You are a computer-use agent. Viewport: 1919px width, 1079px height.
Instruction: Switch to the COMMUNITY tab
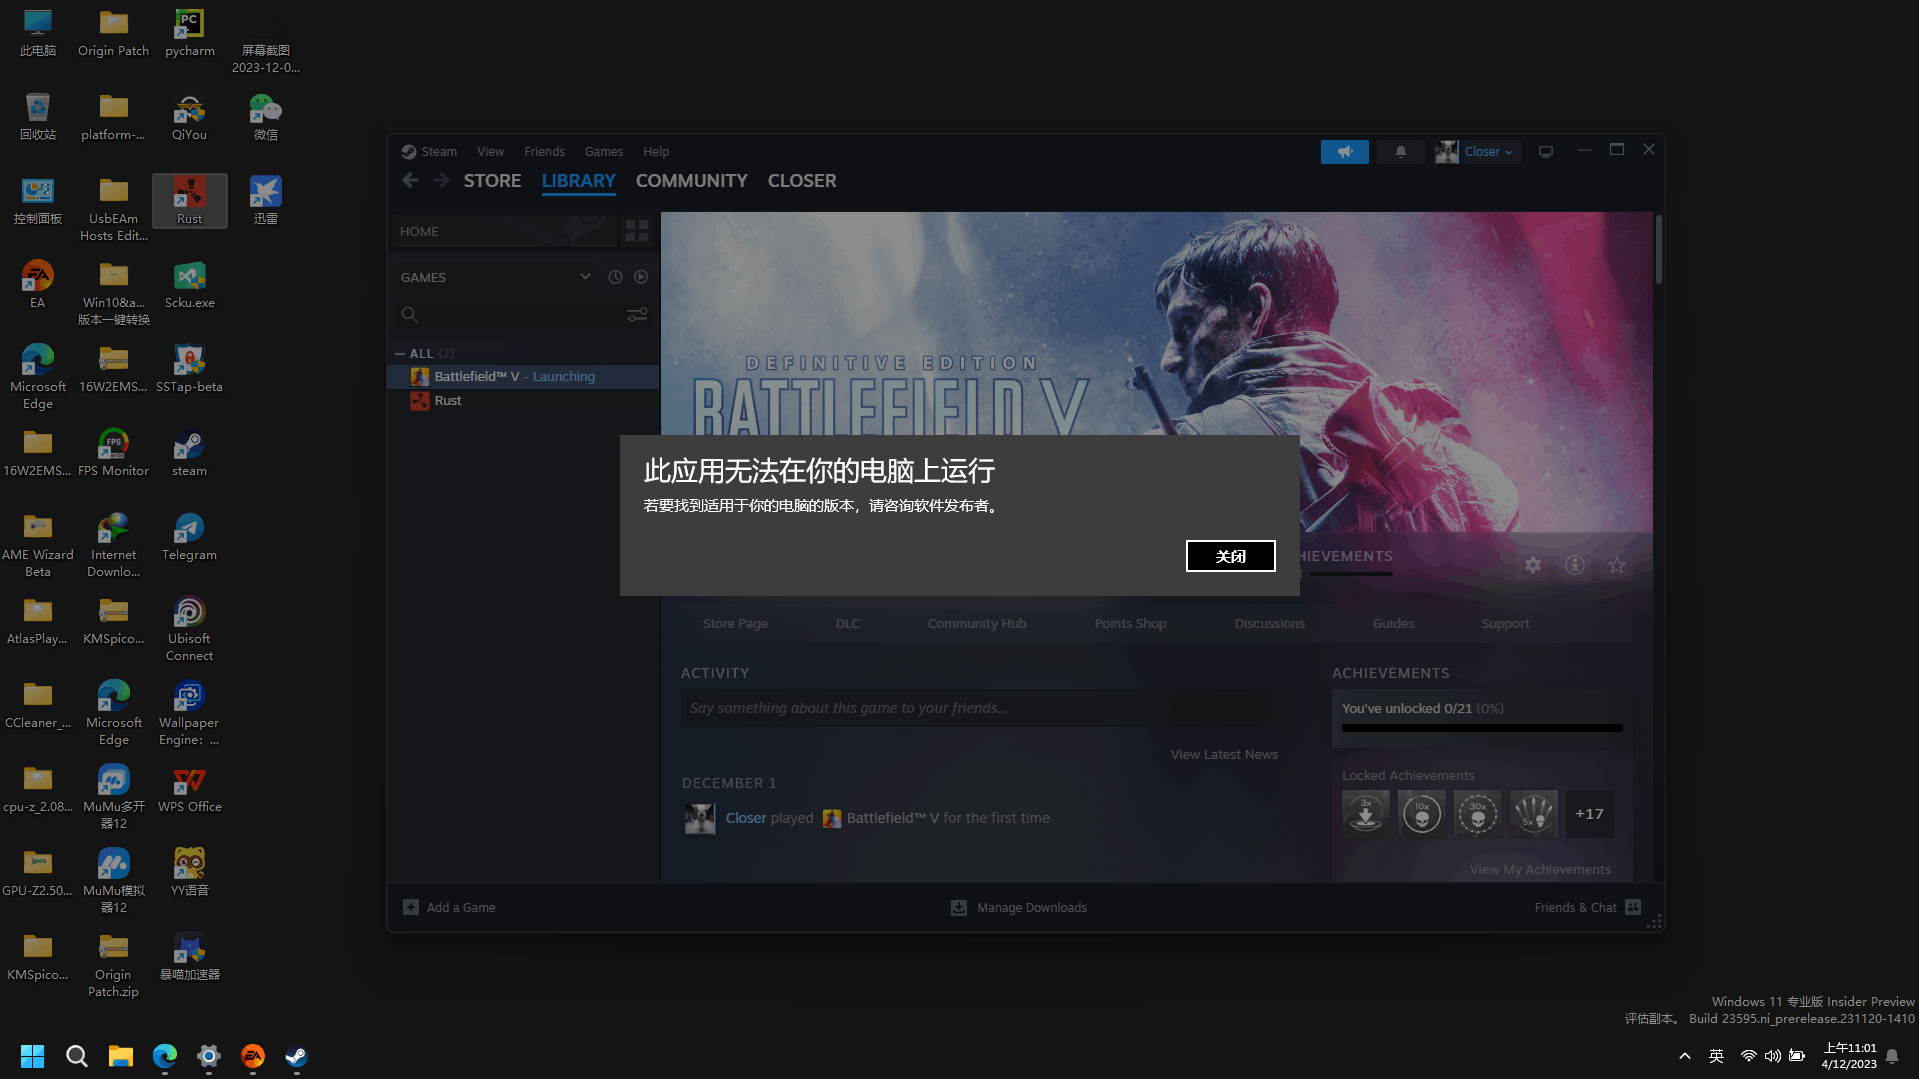click(x=691, y=181)
